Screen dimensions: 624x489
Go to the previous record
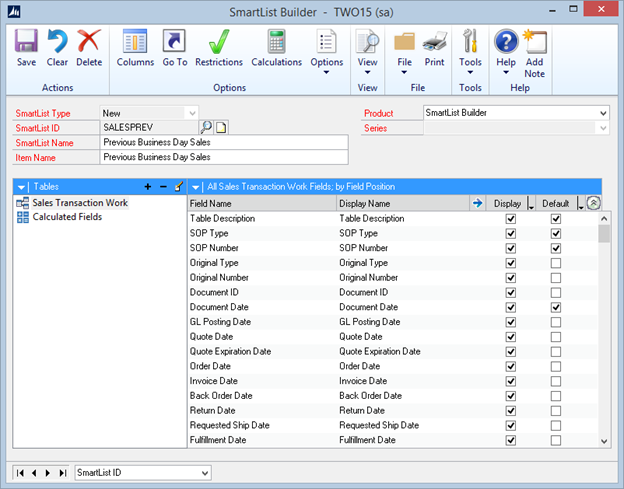pyautogui.click(x=34, y=473)
